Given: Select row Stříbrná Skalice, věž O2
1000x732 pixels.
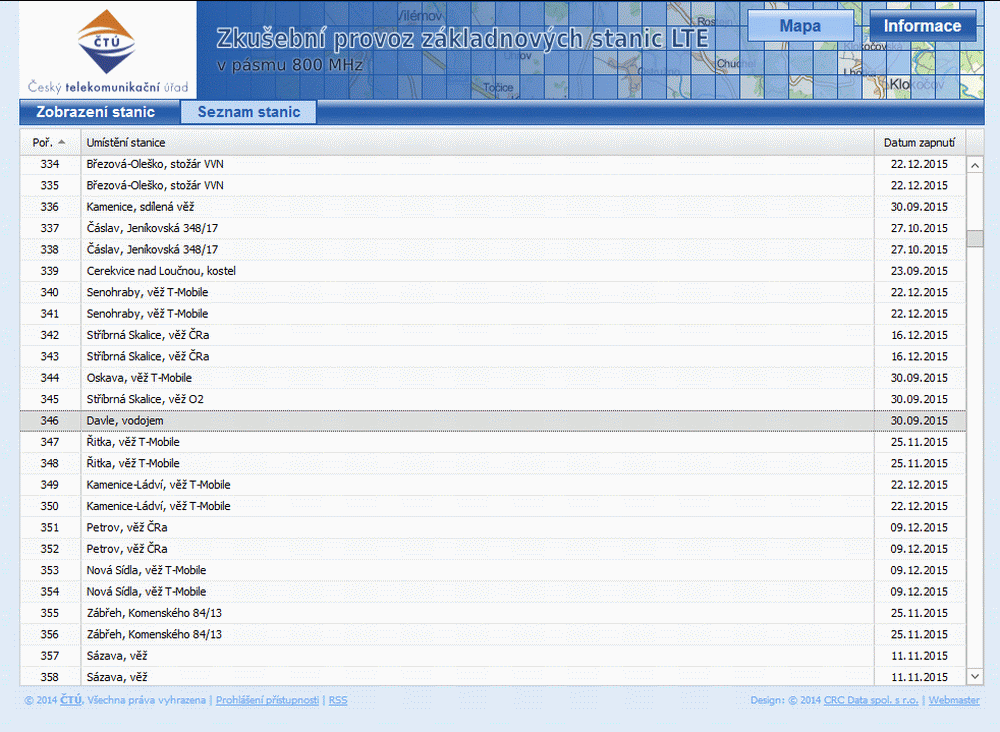Looking at the screenshot, I should (x=493, y=399).
